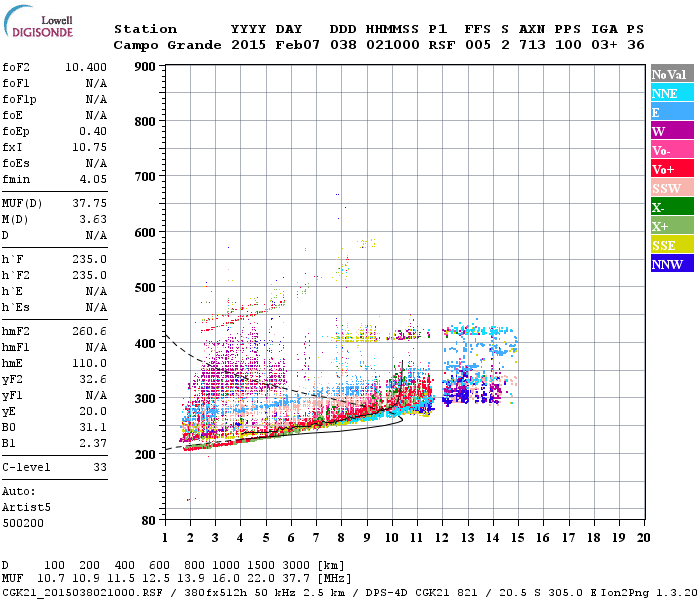Click the 500200 label under Artist5
The width and height of the screenshot is (700, 600).
coord(23,523)
